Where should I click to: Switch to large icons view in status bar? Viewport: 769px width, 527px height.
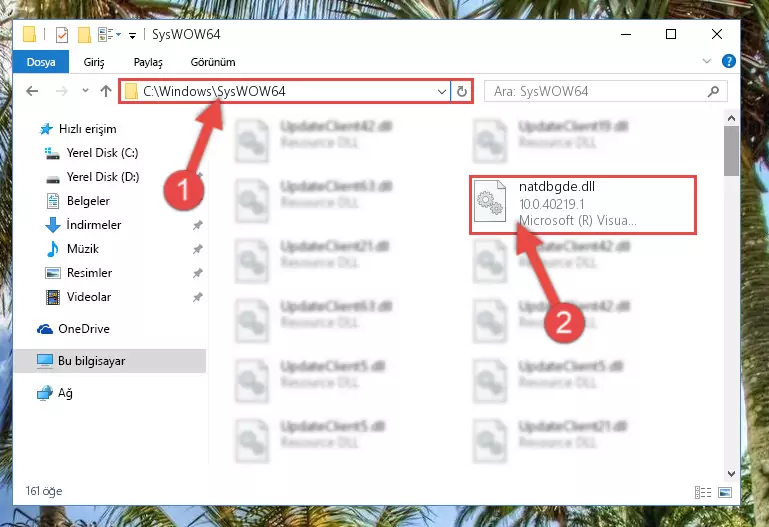tap(725, 492)
